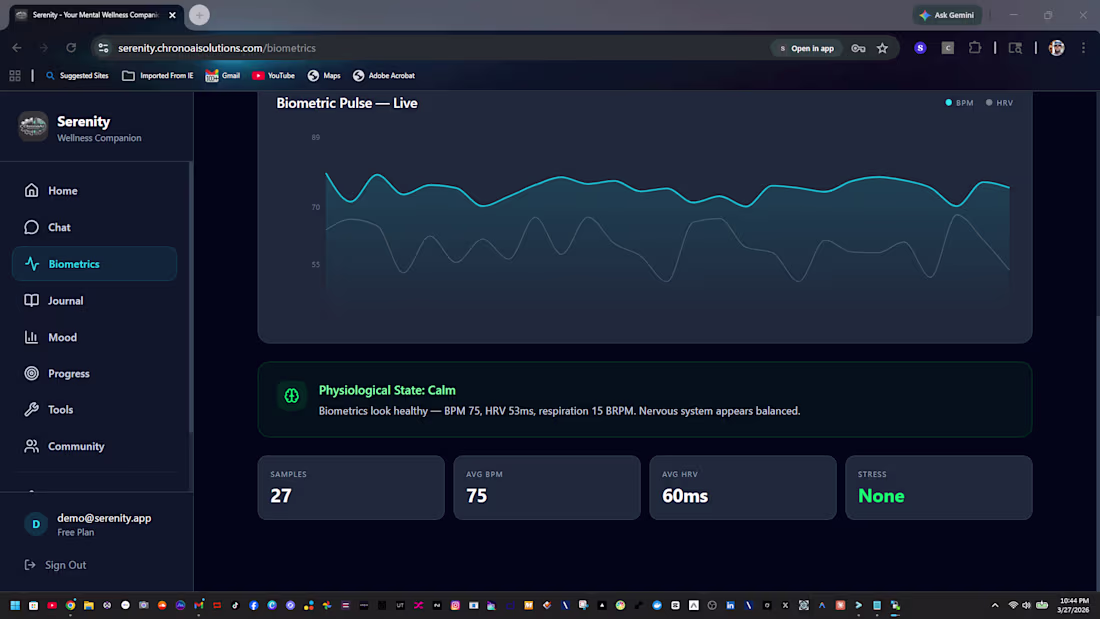Open the Adobe Acrobat bookmark
The width and height of the screenshot is (1100, 619).
[x=384, y=76]
